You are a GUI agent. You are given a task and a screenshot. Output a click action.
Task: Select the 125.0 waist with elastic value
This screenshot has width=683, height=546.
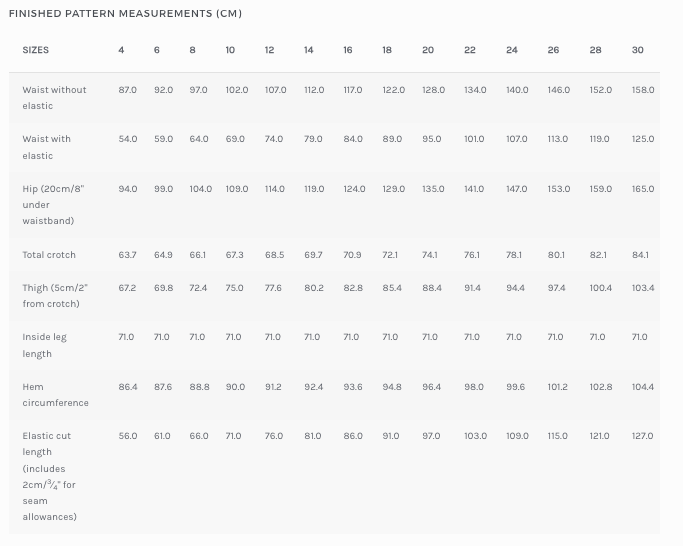(643, 139)
